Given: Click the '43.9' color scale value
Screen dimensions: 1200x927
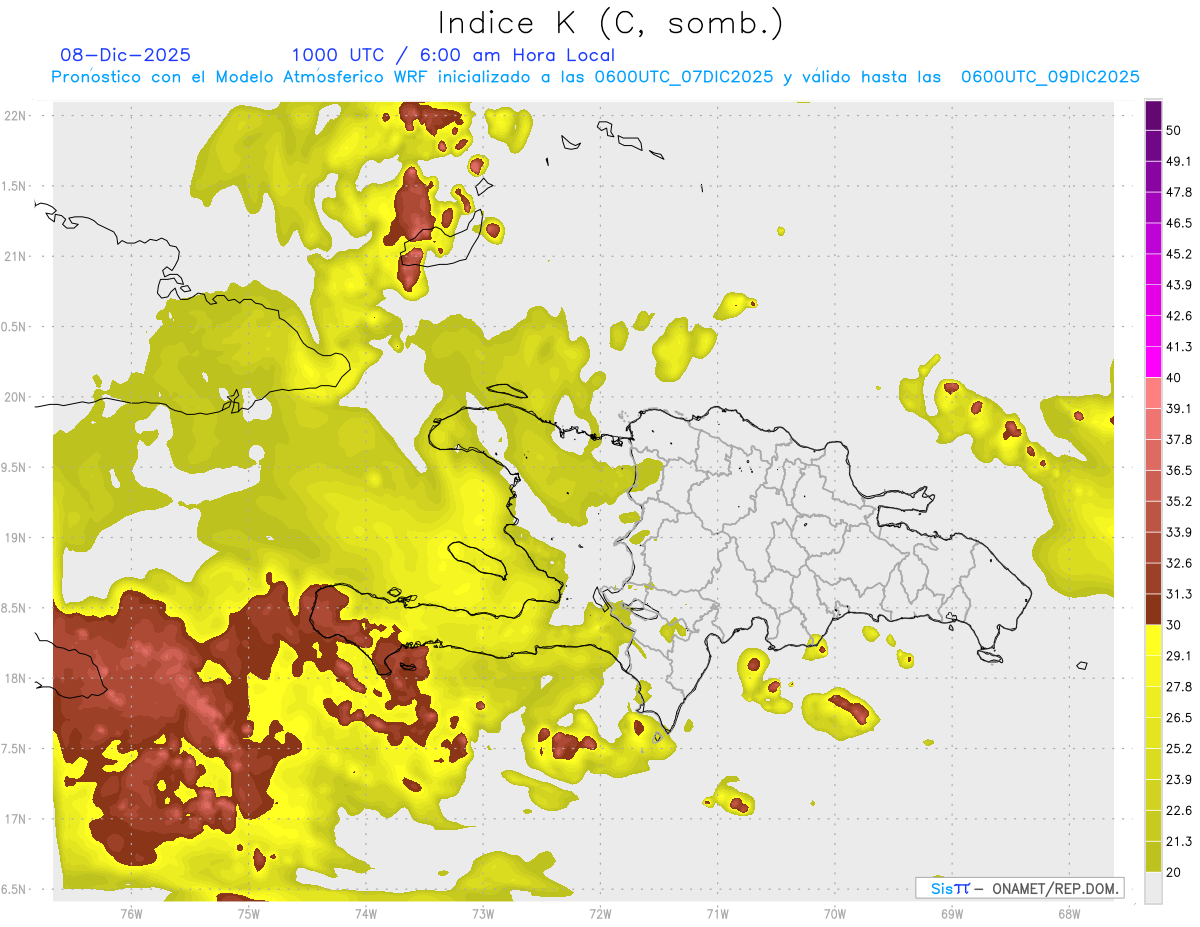Looking at the screenshot, I should tap(1179, 286).
